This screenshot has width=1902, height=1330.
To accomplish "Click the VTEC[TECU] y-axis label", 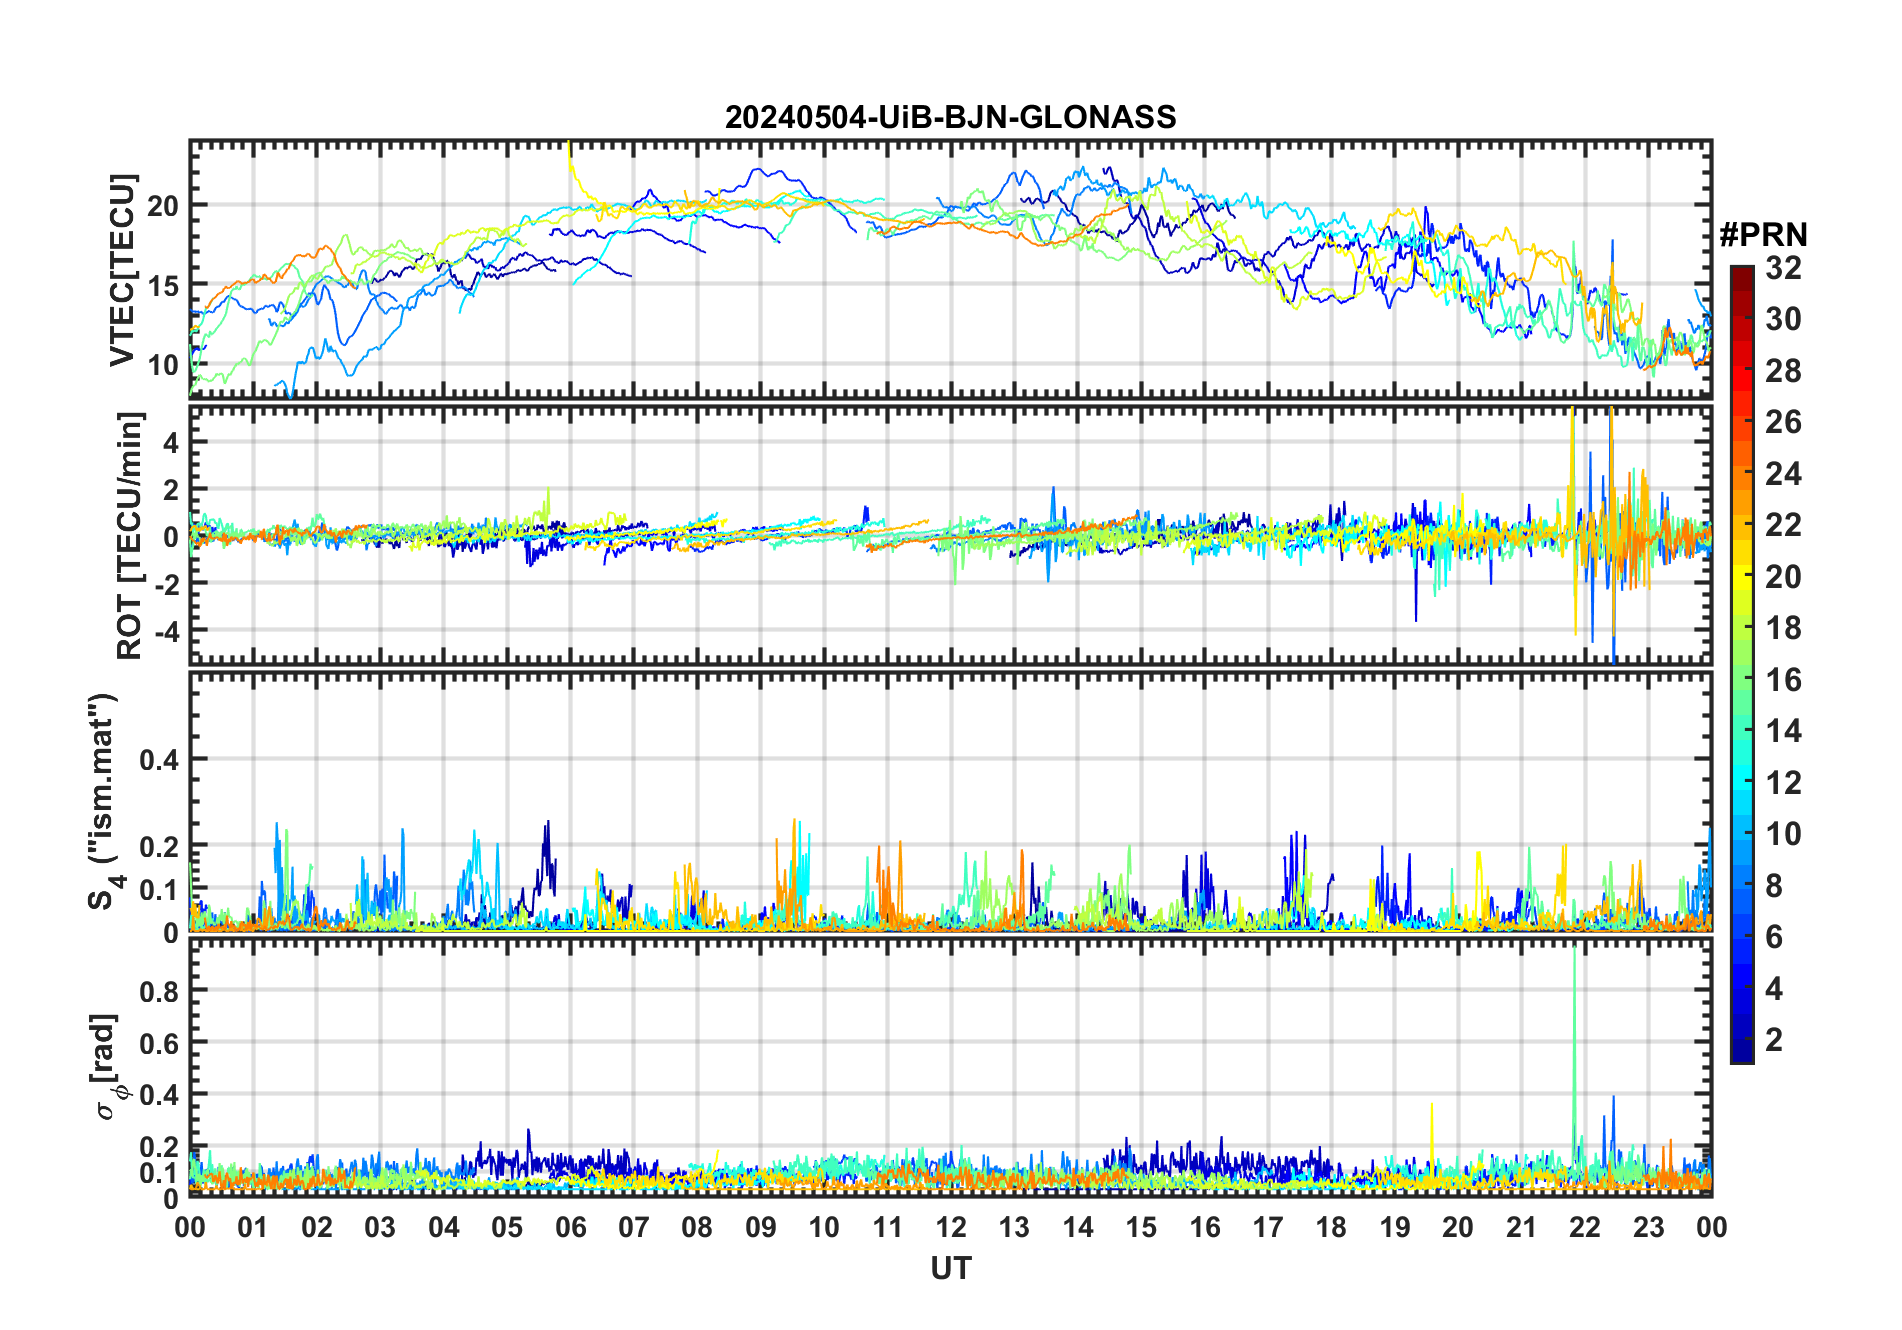I will point(122,270).
